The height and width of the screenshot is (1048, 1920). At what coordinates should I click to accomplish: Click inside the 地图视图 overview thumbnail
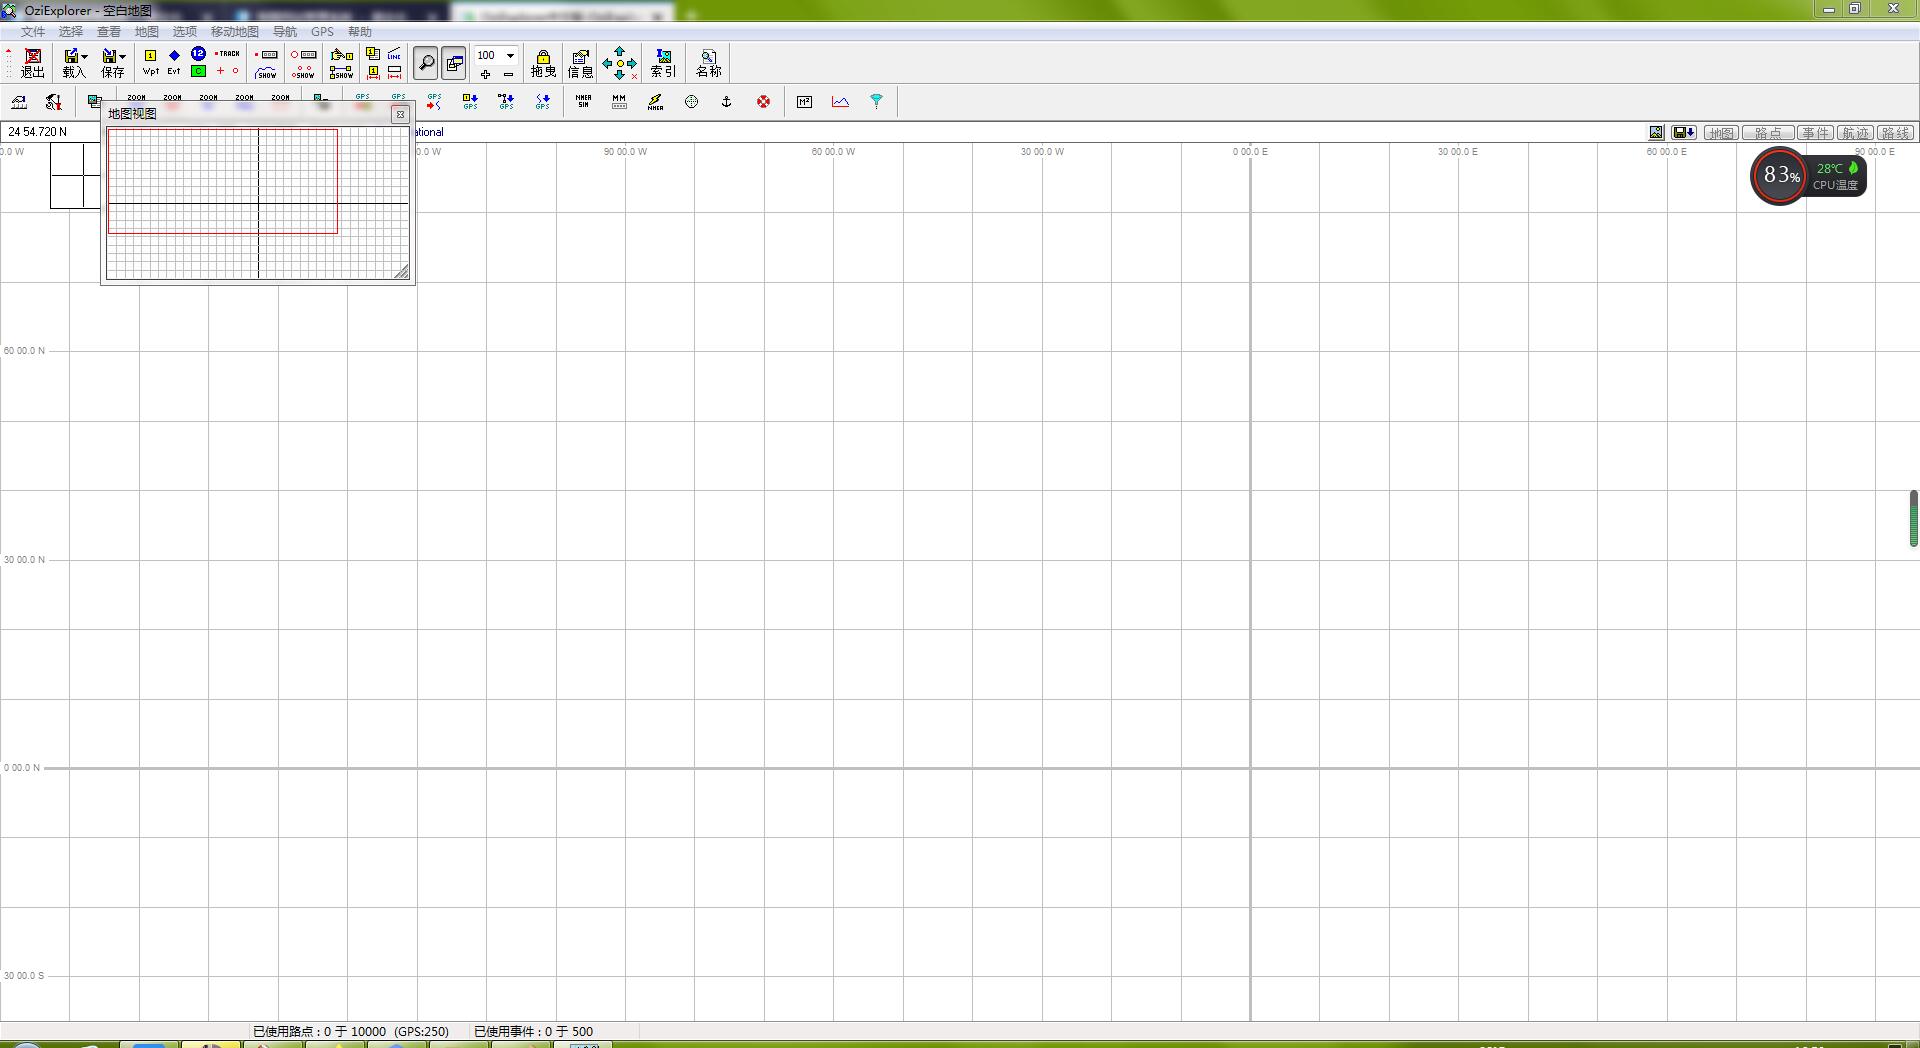tap(258, 203)
